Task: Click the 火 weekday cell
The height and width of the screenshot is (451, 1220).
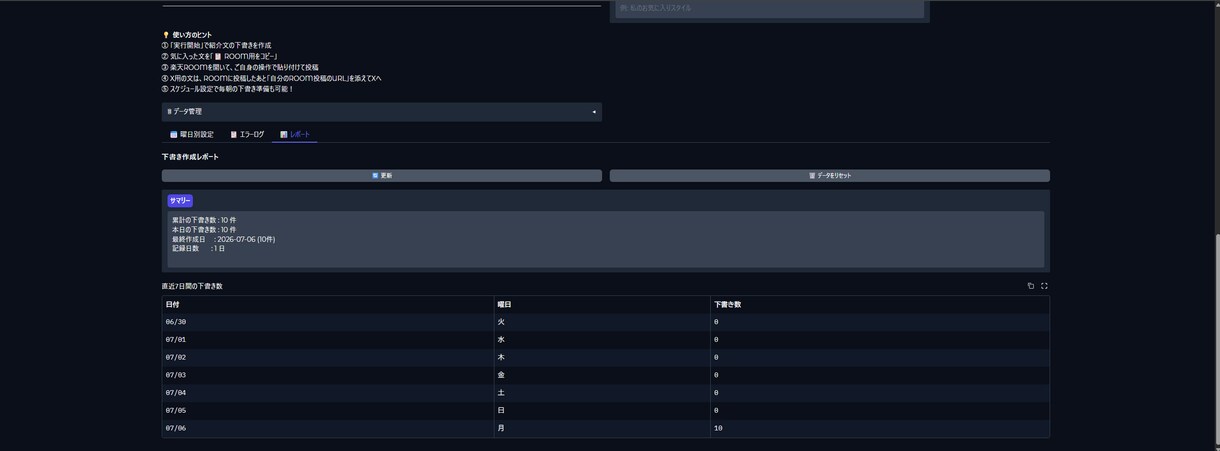Action: [602, 322]
